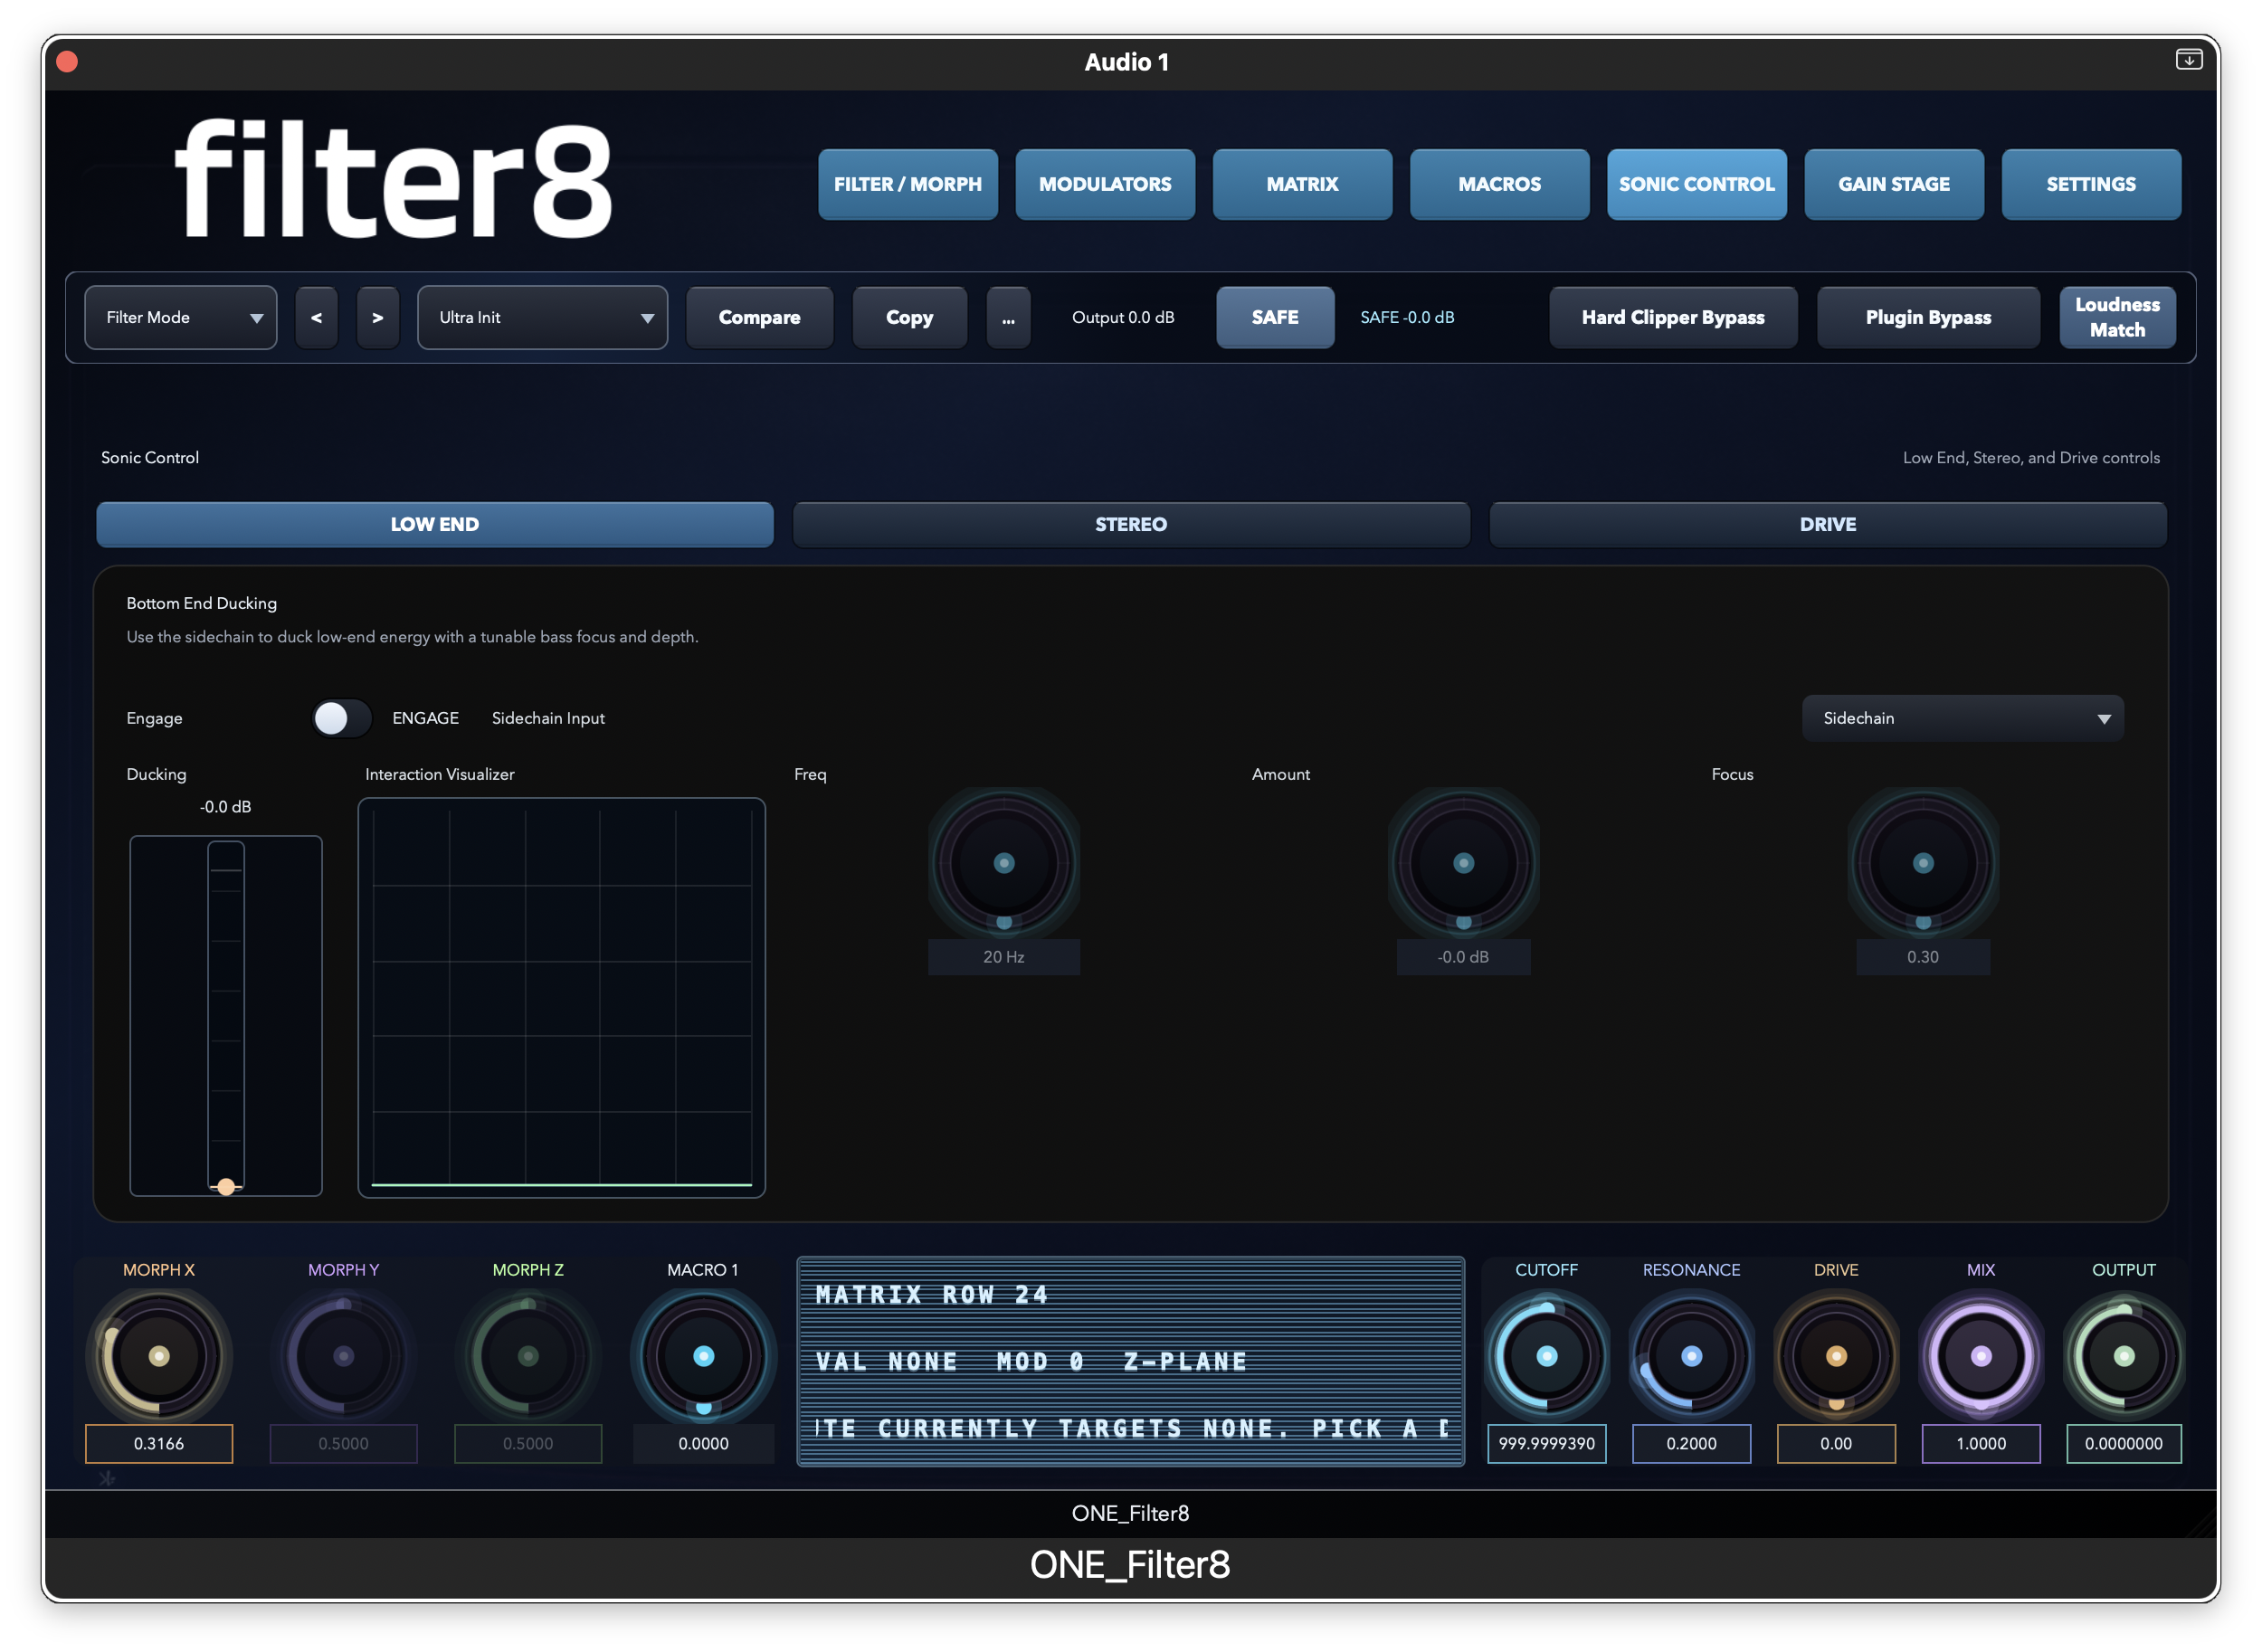Click the Morph X knob
The width and height of the screenshot is (2262, 1652).
159,1356
